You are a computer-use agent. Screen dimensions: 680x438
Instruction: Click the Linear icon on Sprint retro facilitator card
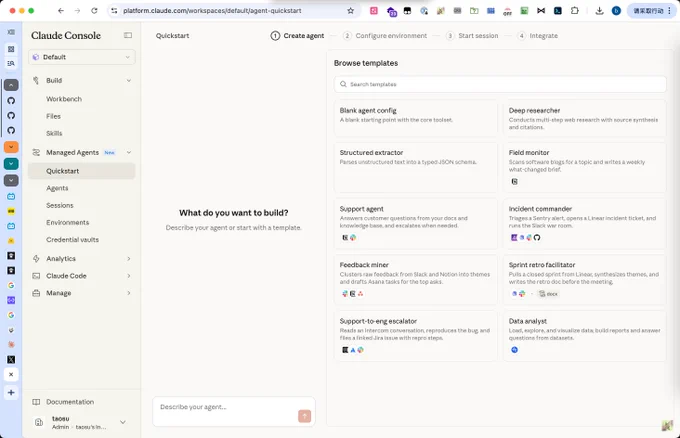click(x=514, y=294)
